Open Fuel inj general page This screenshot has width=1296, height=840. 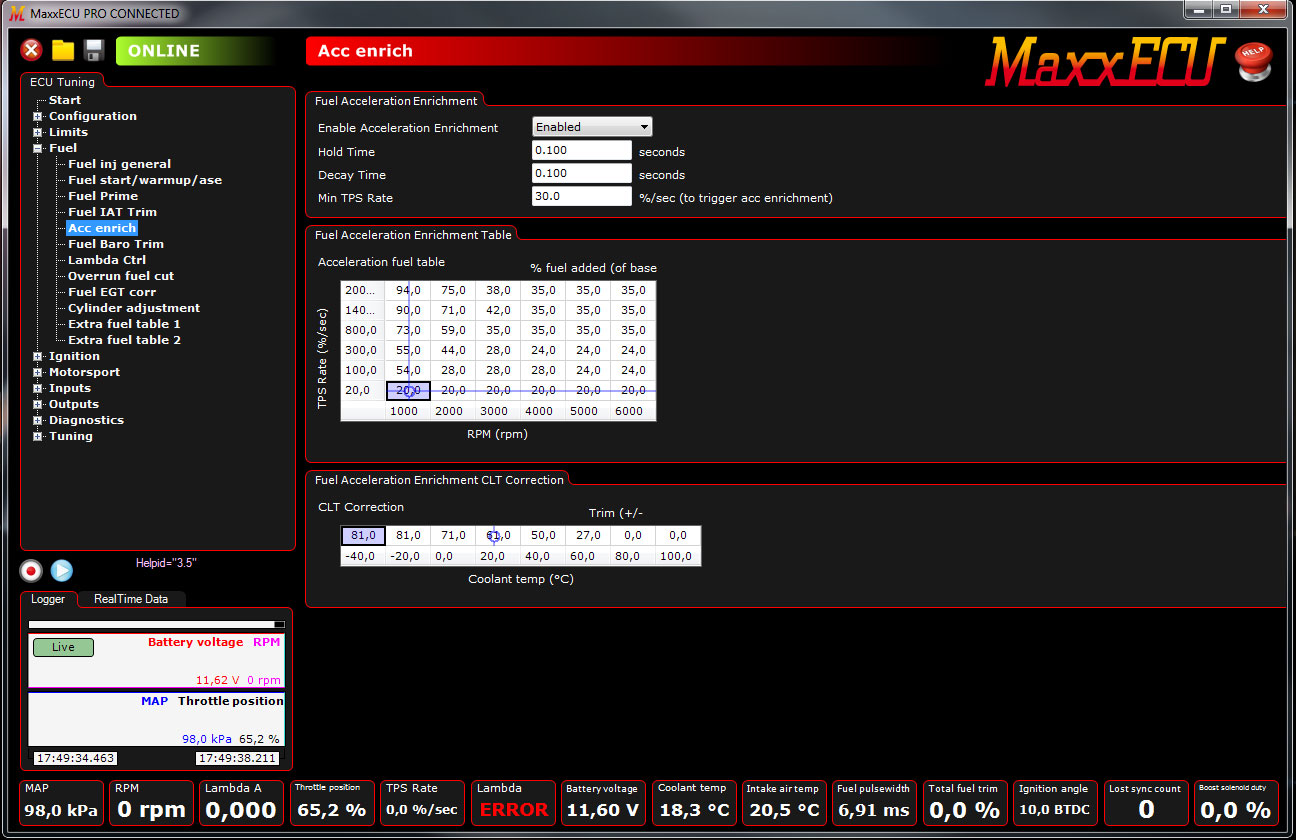click(x=119, y=164)
